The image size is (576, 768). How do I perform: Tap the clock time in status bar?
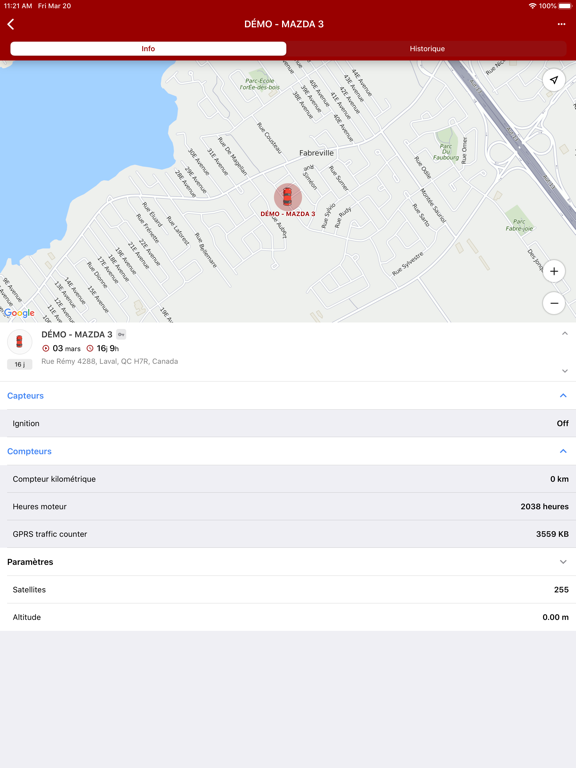(x=18, y=6)
